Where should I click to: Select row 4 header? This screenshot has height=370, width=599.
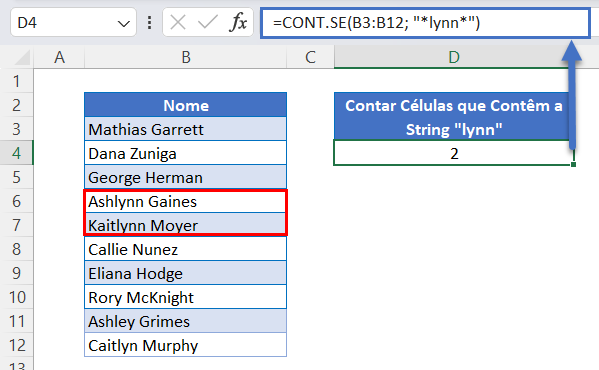pos(16,153)
